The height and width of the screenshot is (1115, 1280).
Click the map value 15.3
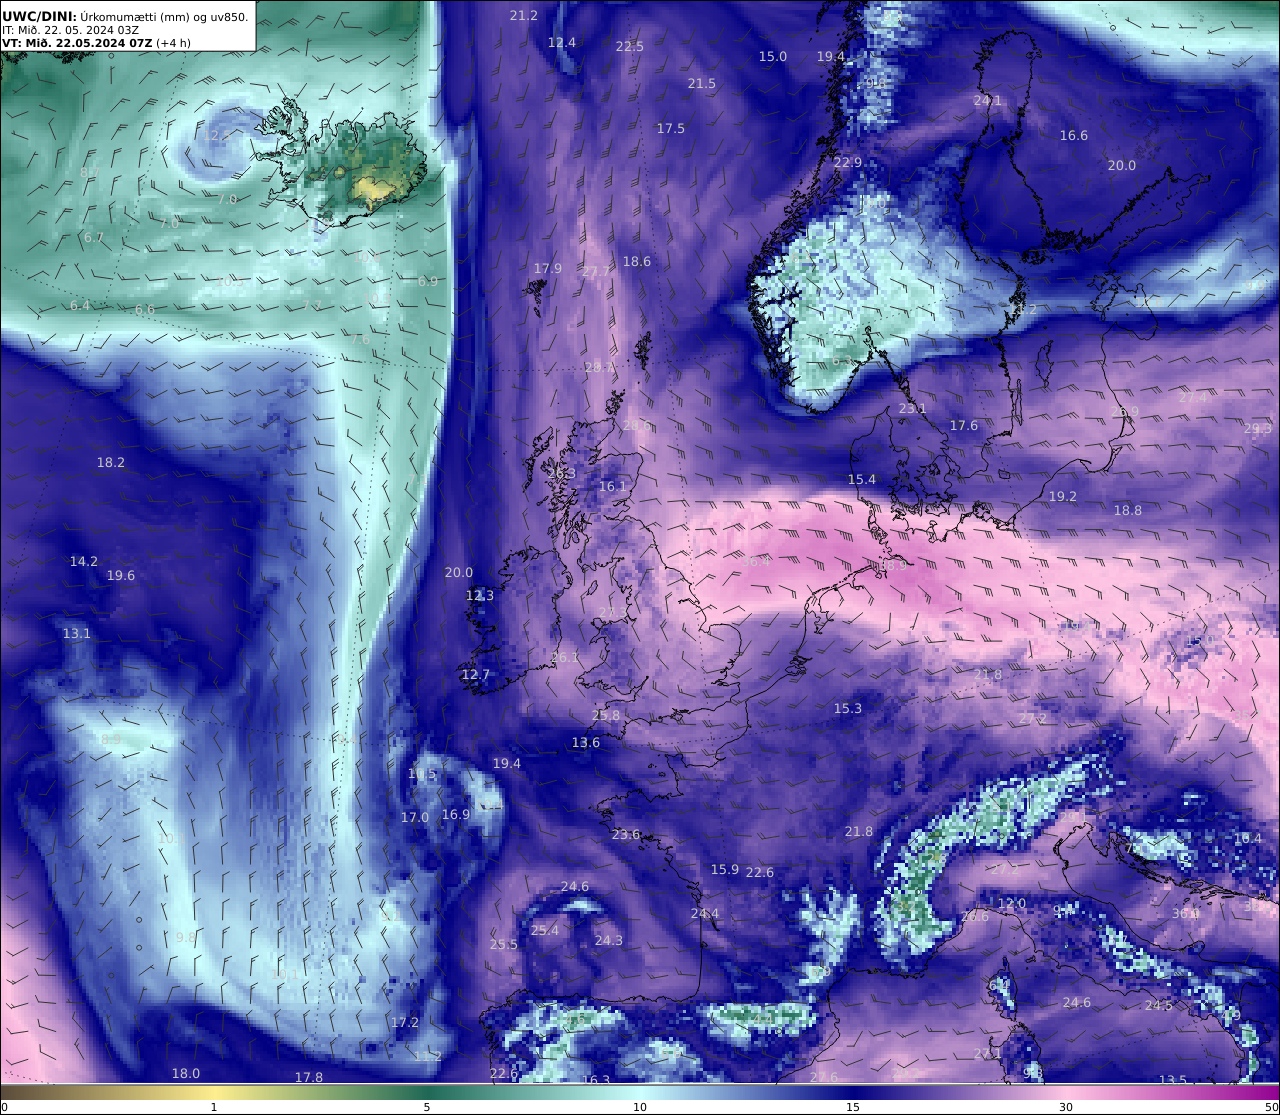(848, 708)
